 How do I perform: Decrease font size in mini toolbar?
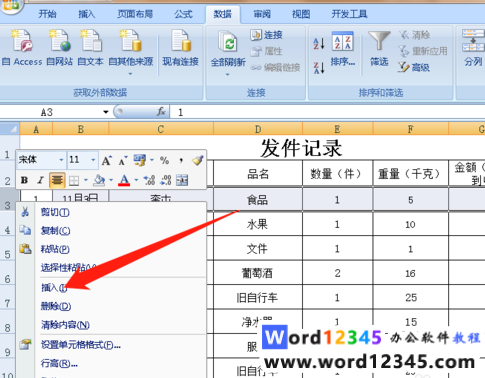[x=122, y=161]
